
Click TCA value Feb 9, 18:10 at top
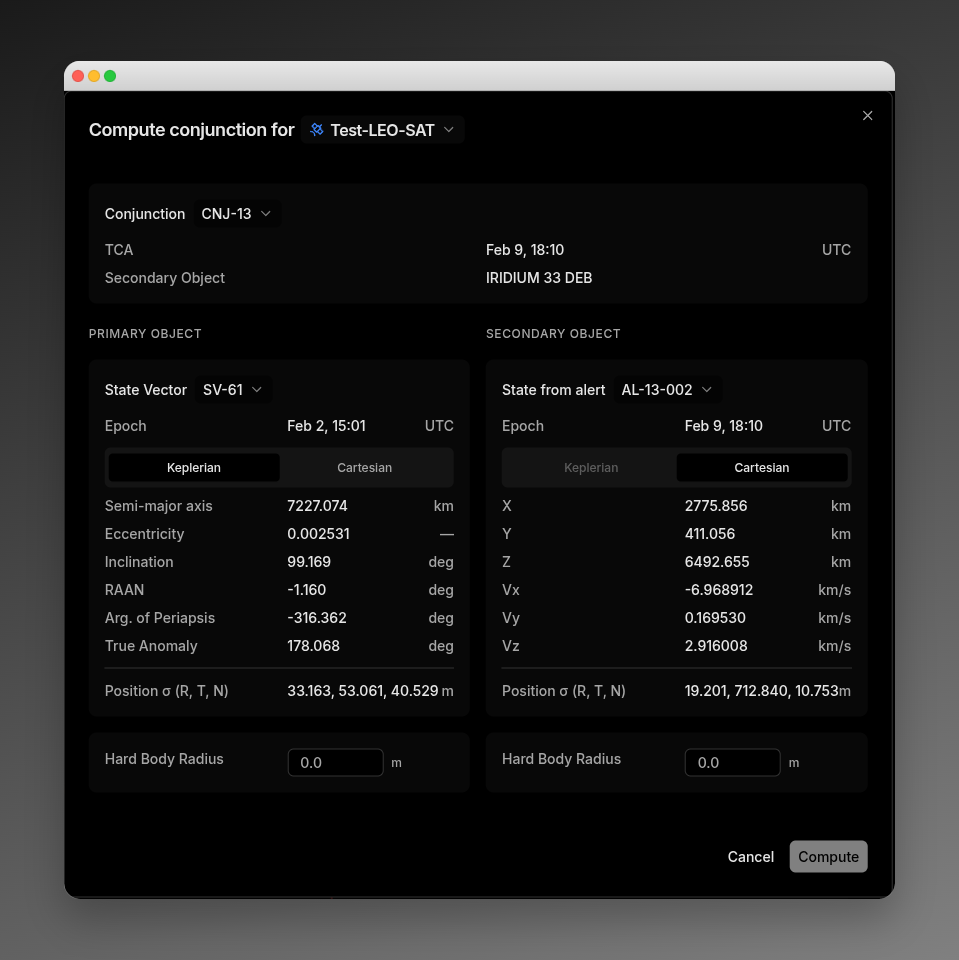pyautogui.click(x=525, y=250)
